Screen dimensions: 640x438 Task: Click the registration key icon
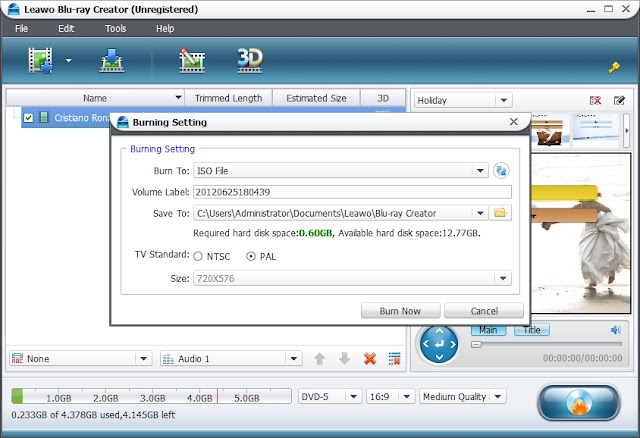[614, 67]
